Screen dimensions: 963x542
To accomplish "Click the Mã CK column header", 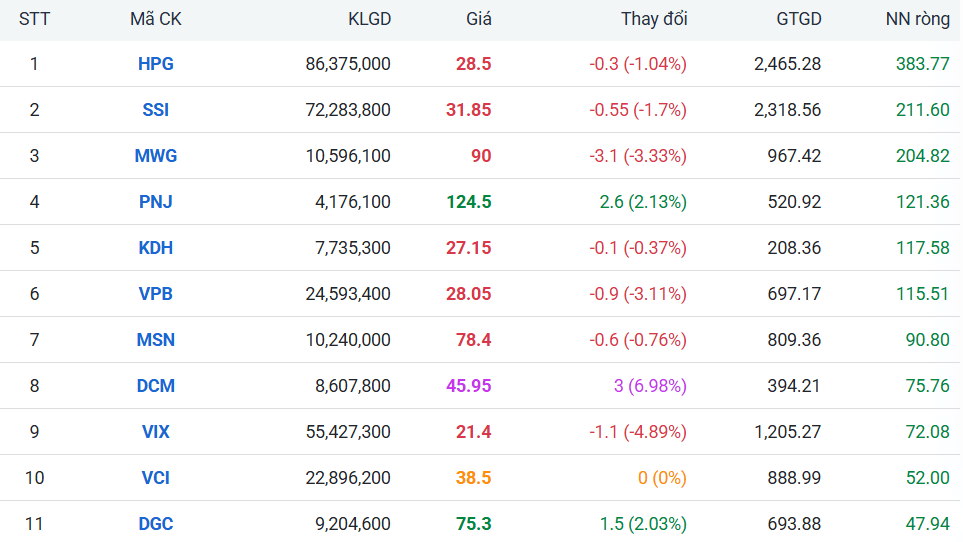I will coord(155,19).
